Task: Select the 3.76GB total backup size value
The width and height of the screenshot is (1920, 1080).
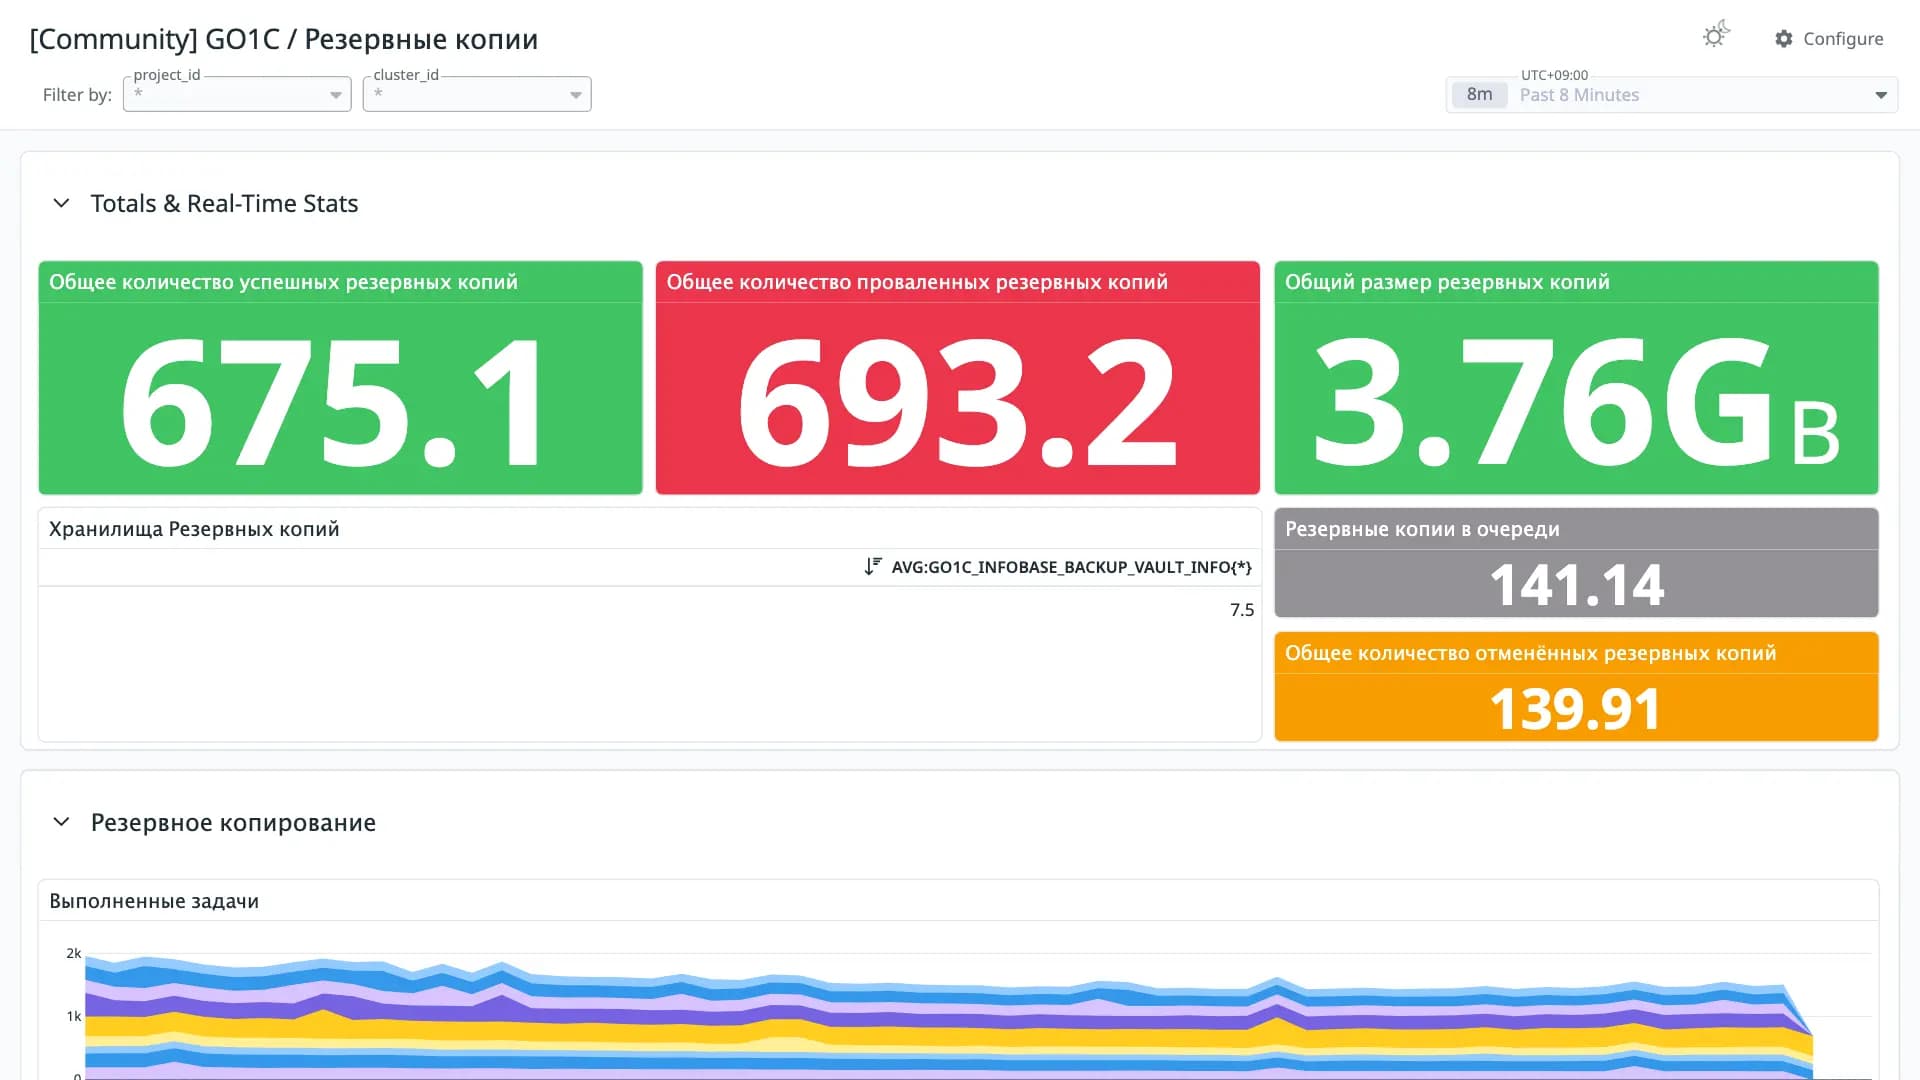Action: [x=1576, y=402]
